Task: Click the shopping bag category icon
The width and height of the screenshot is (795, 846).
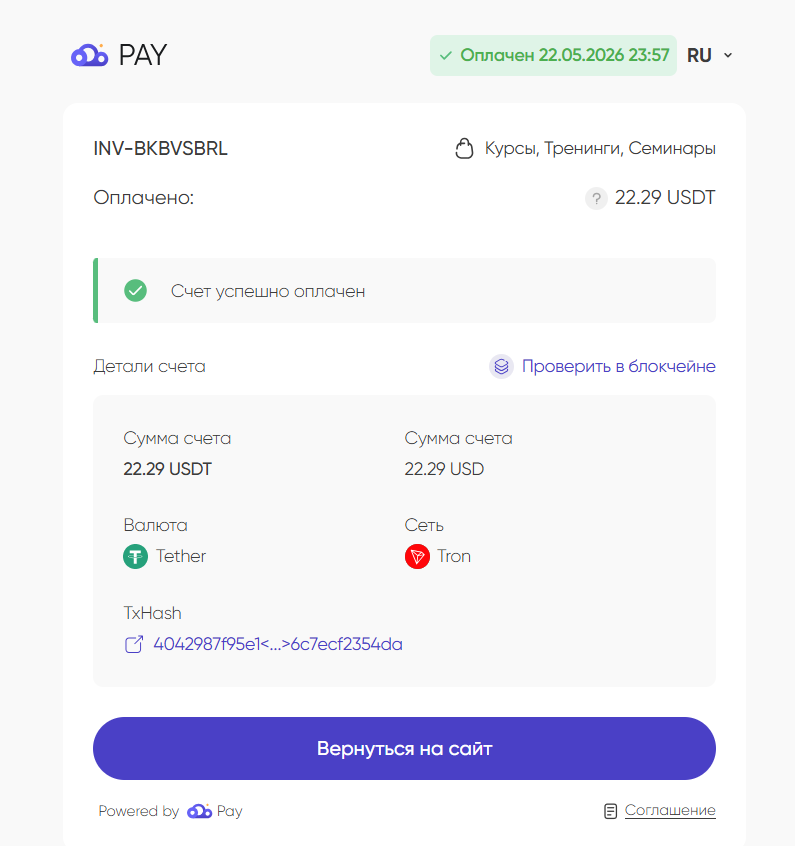Action: click(x=464, y=148)
